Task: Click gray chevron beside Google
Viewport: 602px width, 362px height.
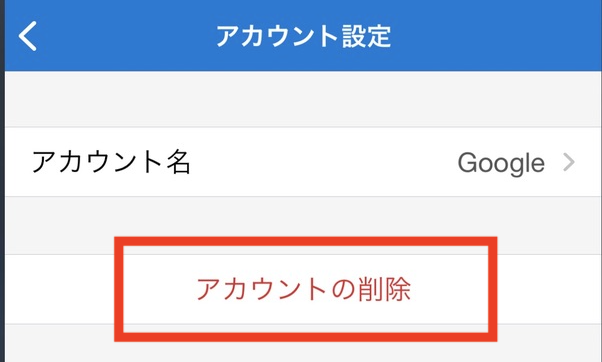Action: [569, 162]
